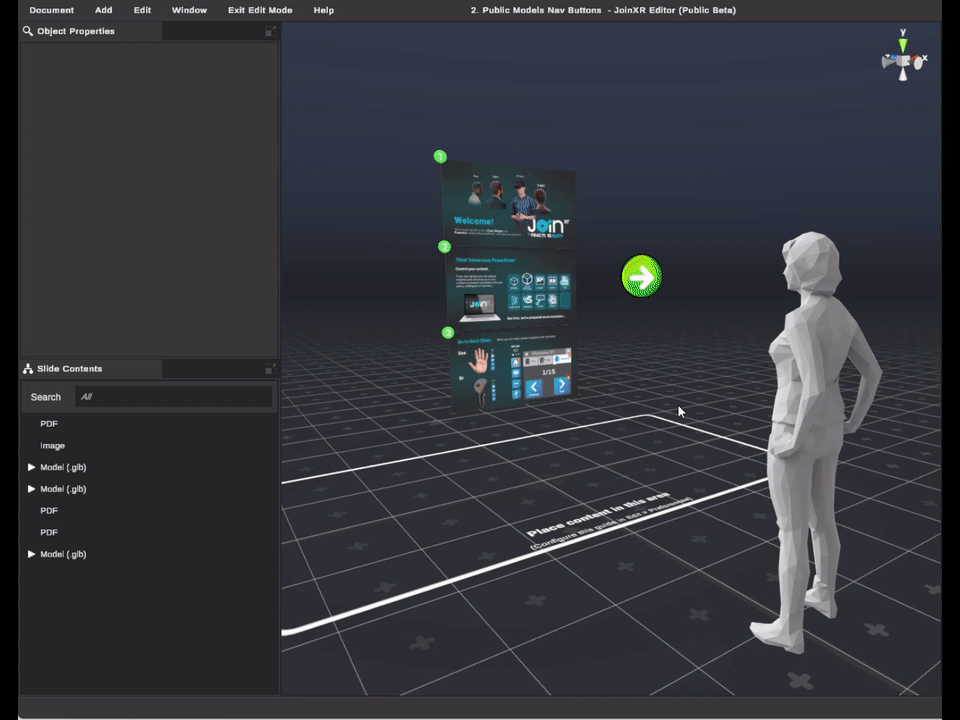The image size is (960, 720).
Task: Maximize the Slide Contents panel
Action: click(271, 369)
